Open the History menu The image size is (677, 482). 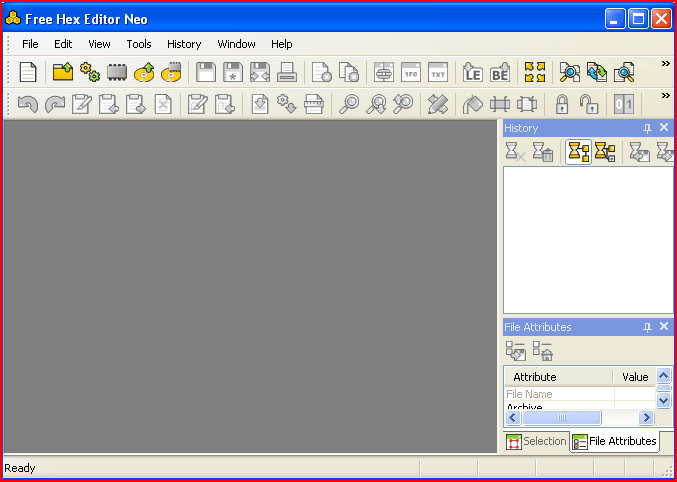pos(184,44)
